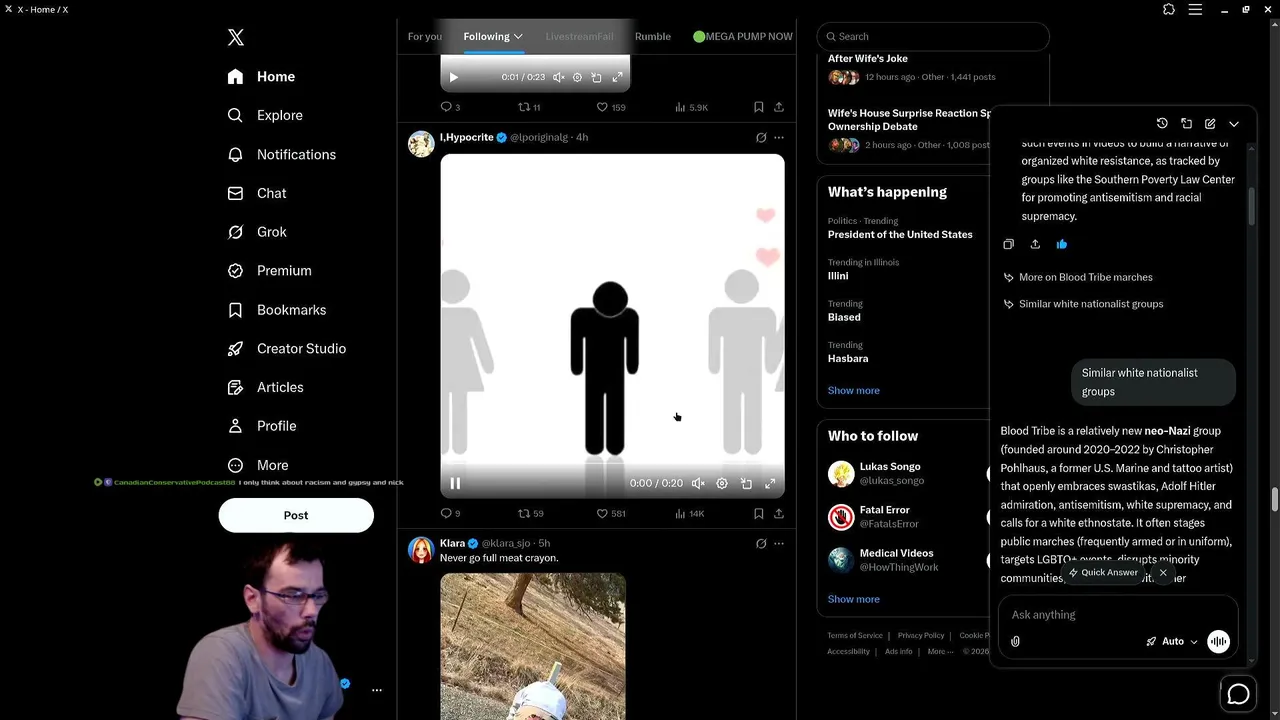This screenshot has width=1280, height=720.
Task: Share the post with 14K views
Action: point(779,513)
